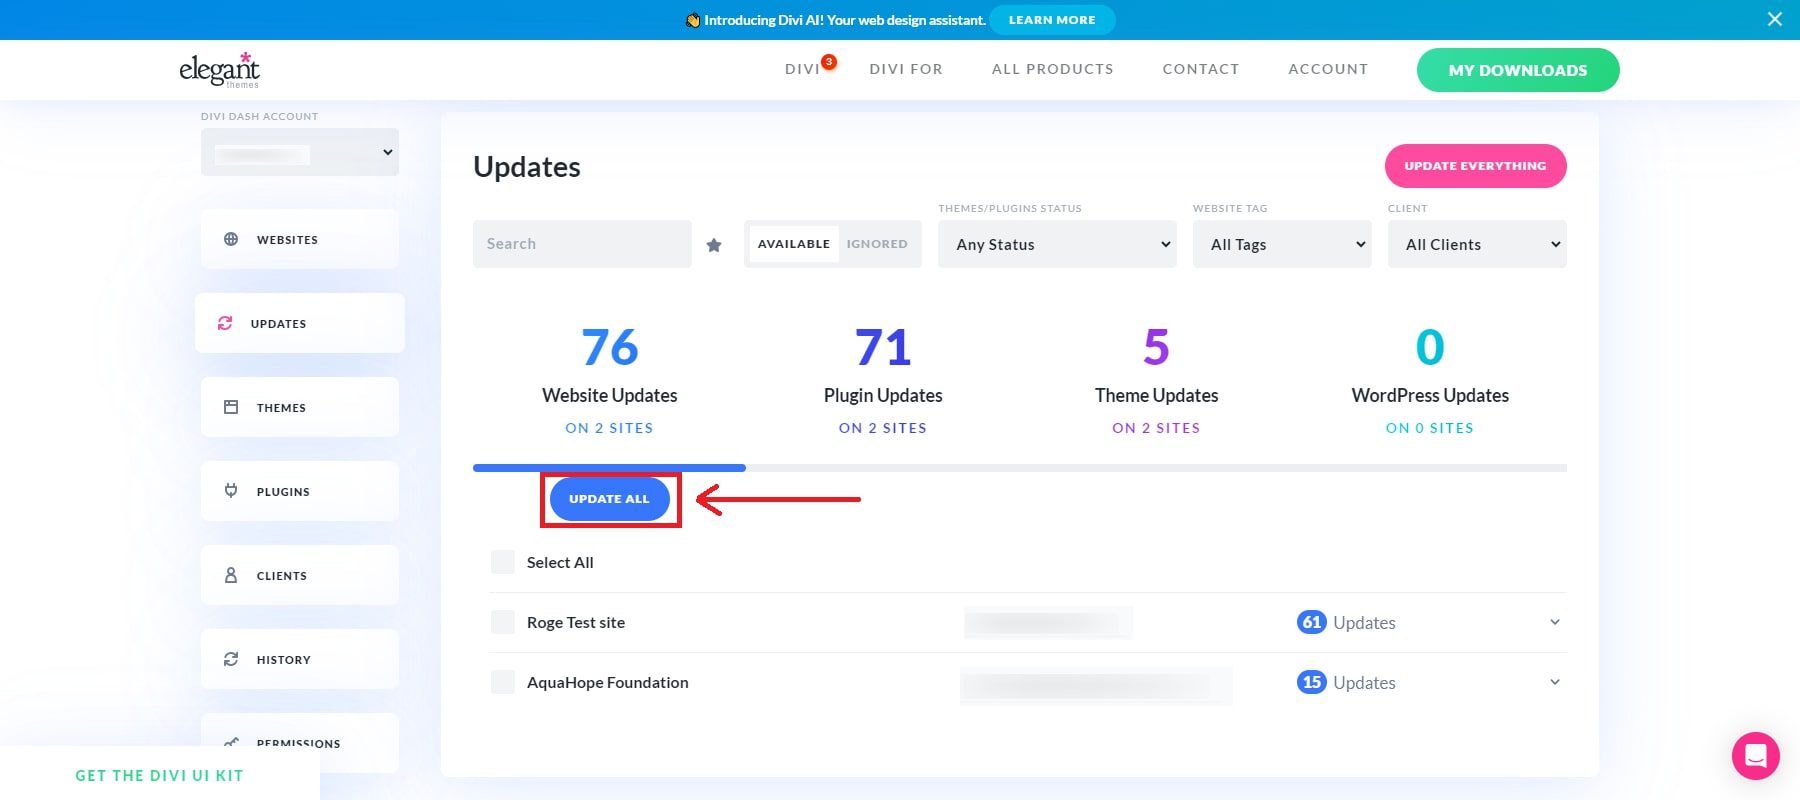Open the Any Status dropdown

[x=1058, y=244]
